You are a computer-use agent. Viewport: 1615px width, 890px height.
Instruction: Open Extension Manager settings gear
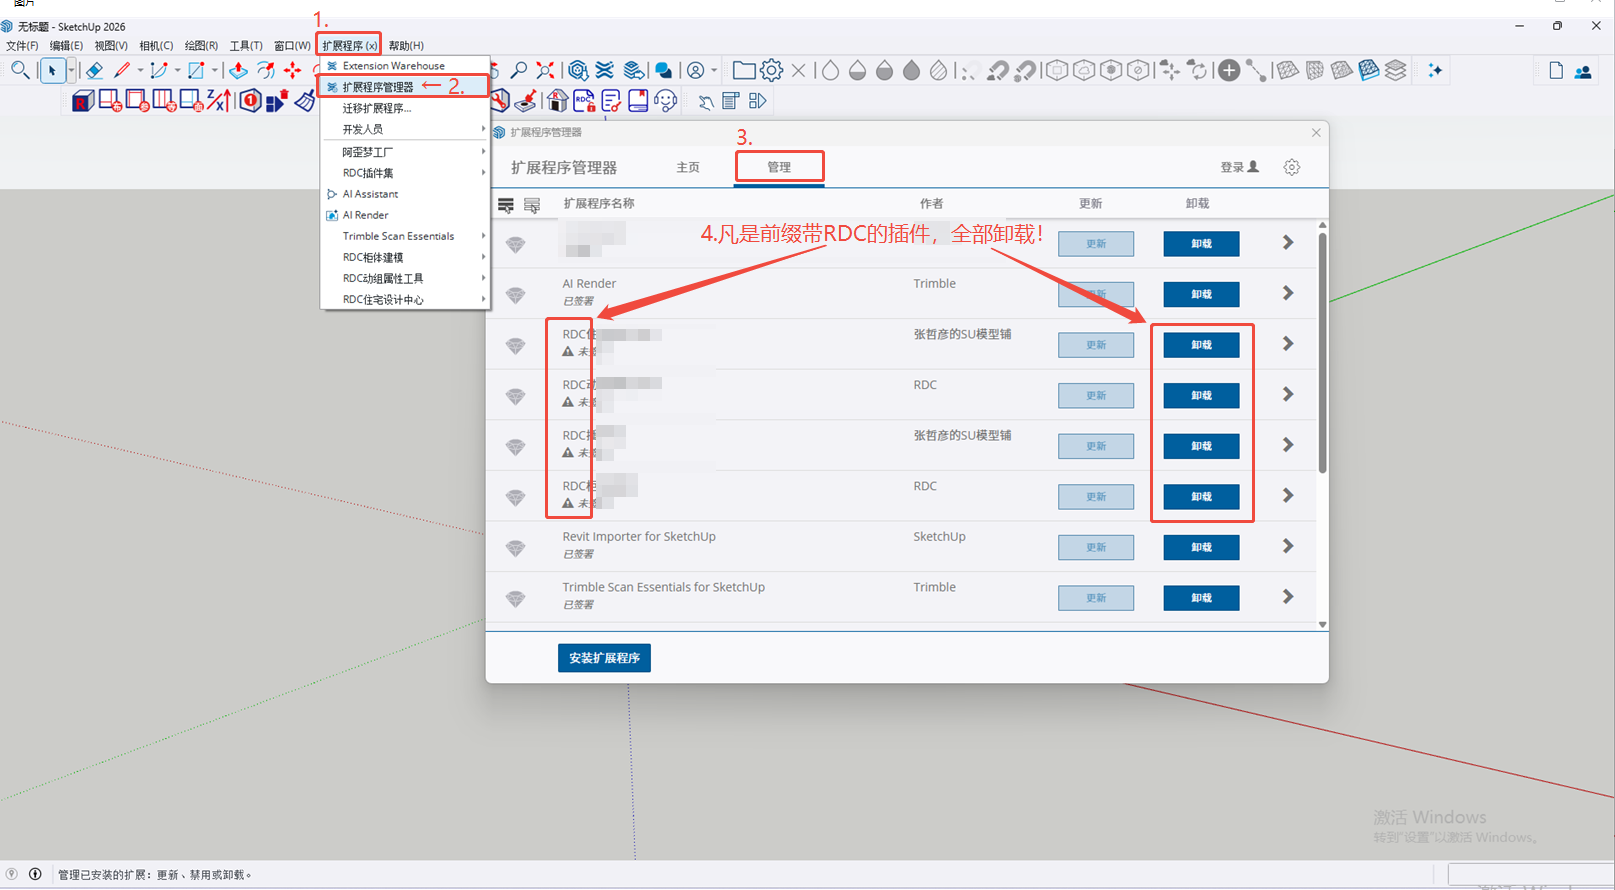tap(1292, 167)
